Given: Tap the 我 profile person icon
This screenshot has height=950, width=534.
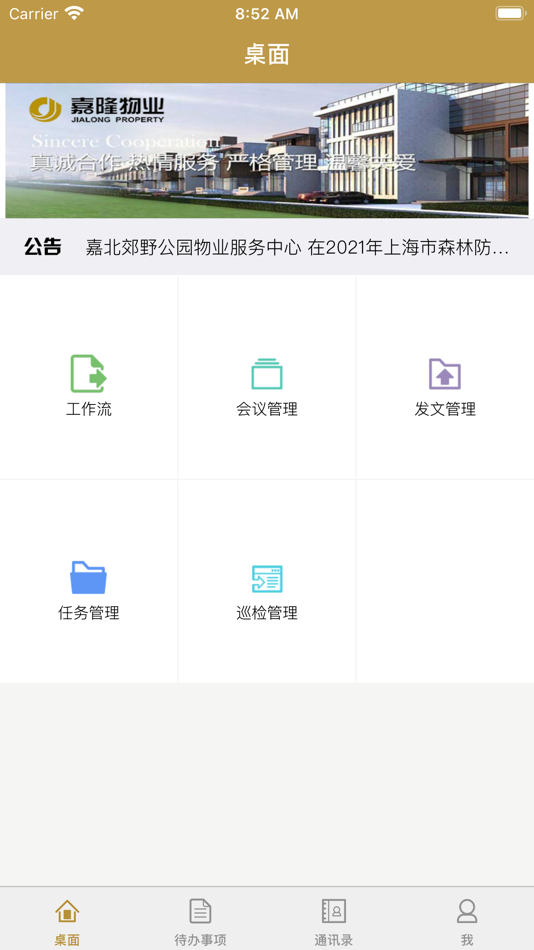Looking at the screenshot, I should [467, 911].
